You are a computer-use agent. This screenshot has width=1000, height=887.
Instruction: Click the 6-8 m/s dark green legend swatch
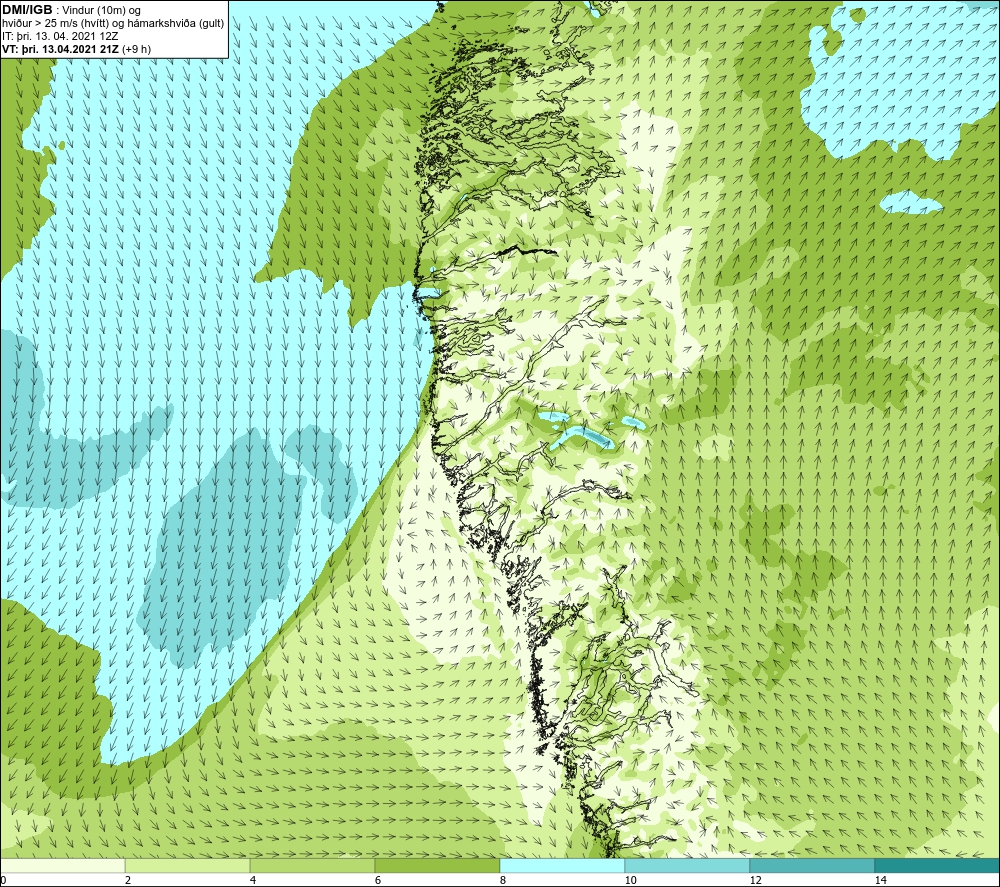click(x=438, y=865)
